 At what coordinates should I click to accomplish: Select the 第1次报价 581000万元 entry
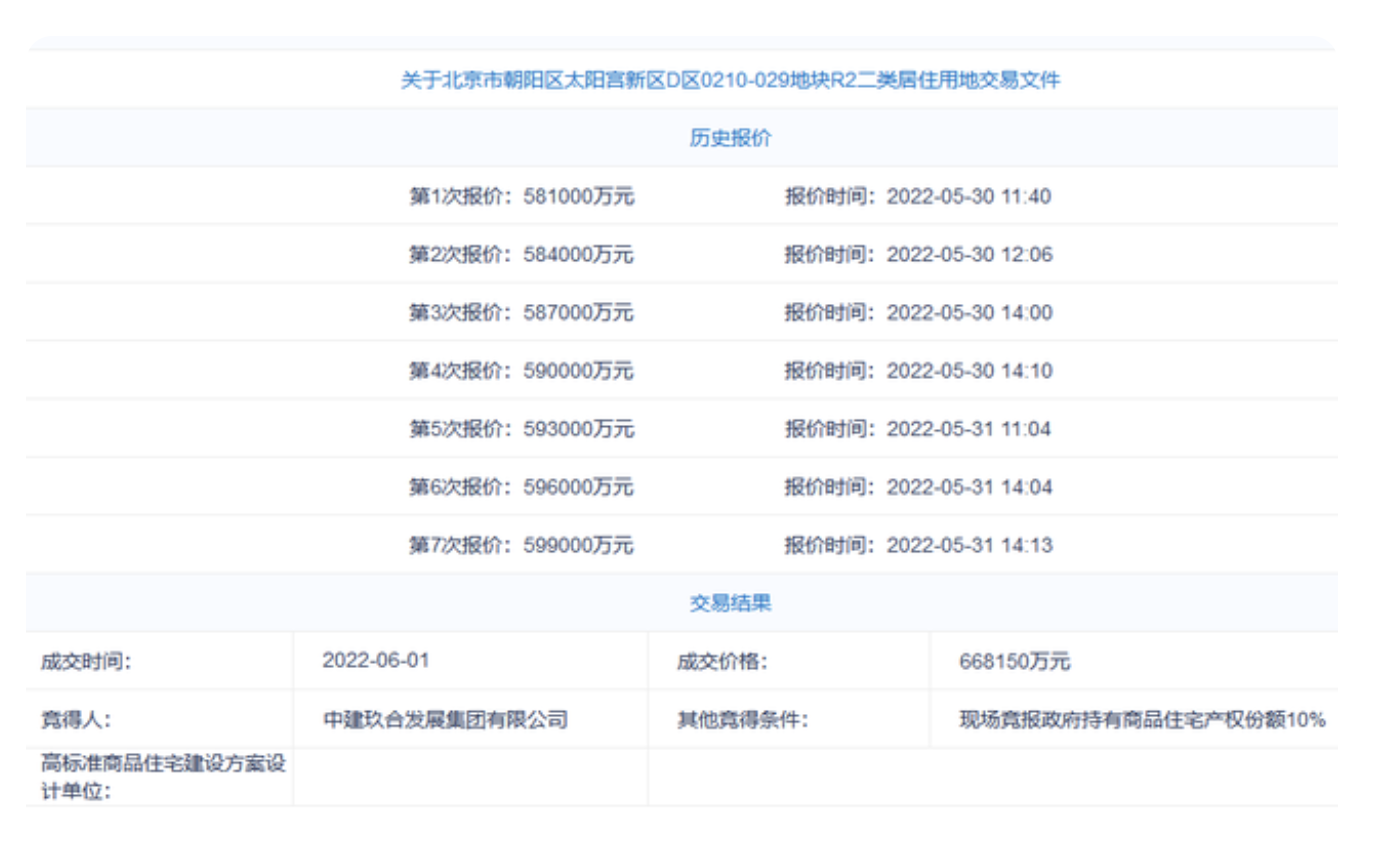(521, 197)
